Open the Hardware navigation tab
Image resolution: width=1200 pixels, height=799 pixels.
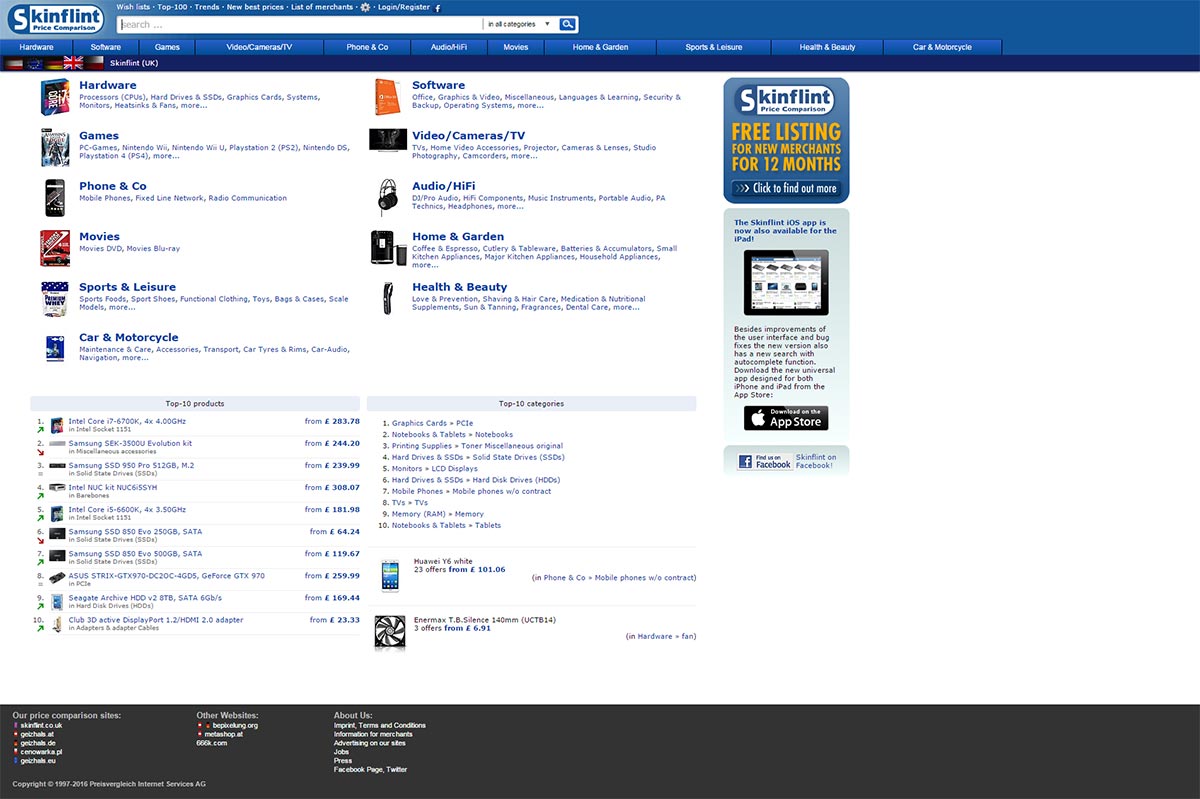click(x=37, y=47)
